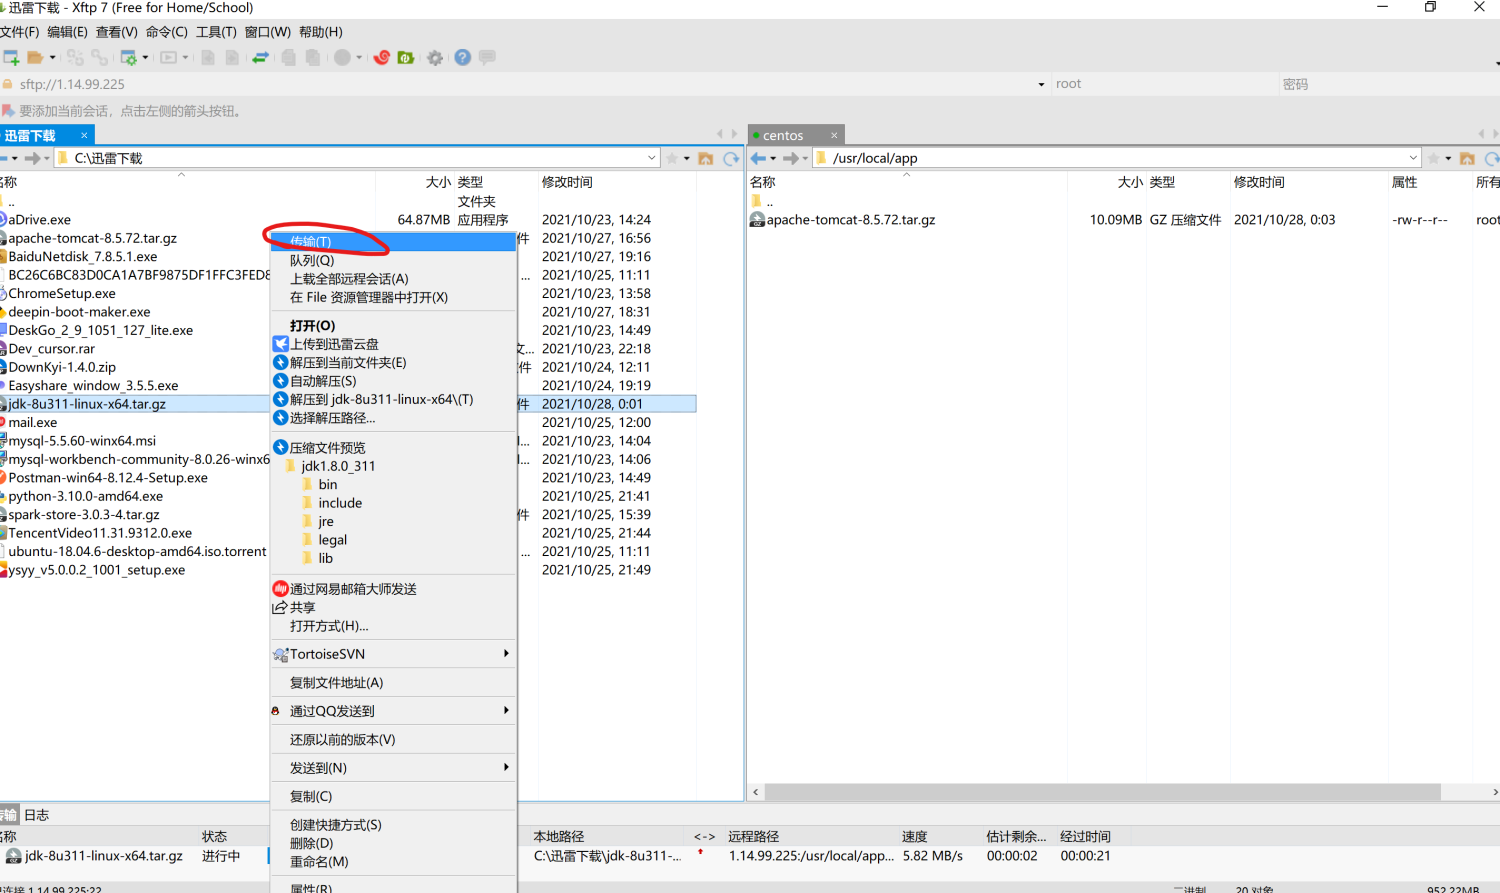The height and width of the screenshot is (893, 1500).
Task: Click the red Xshell swirl icon
Action: tap(381, 58)
